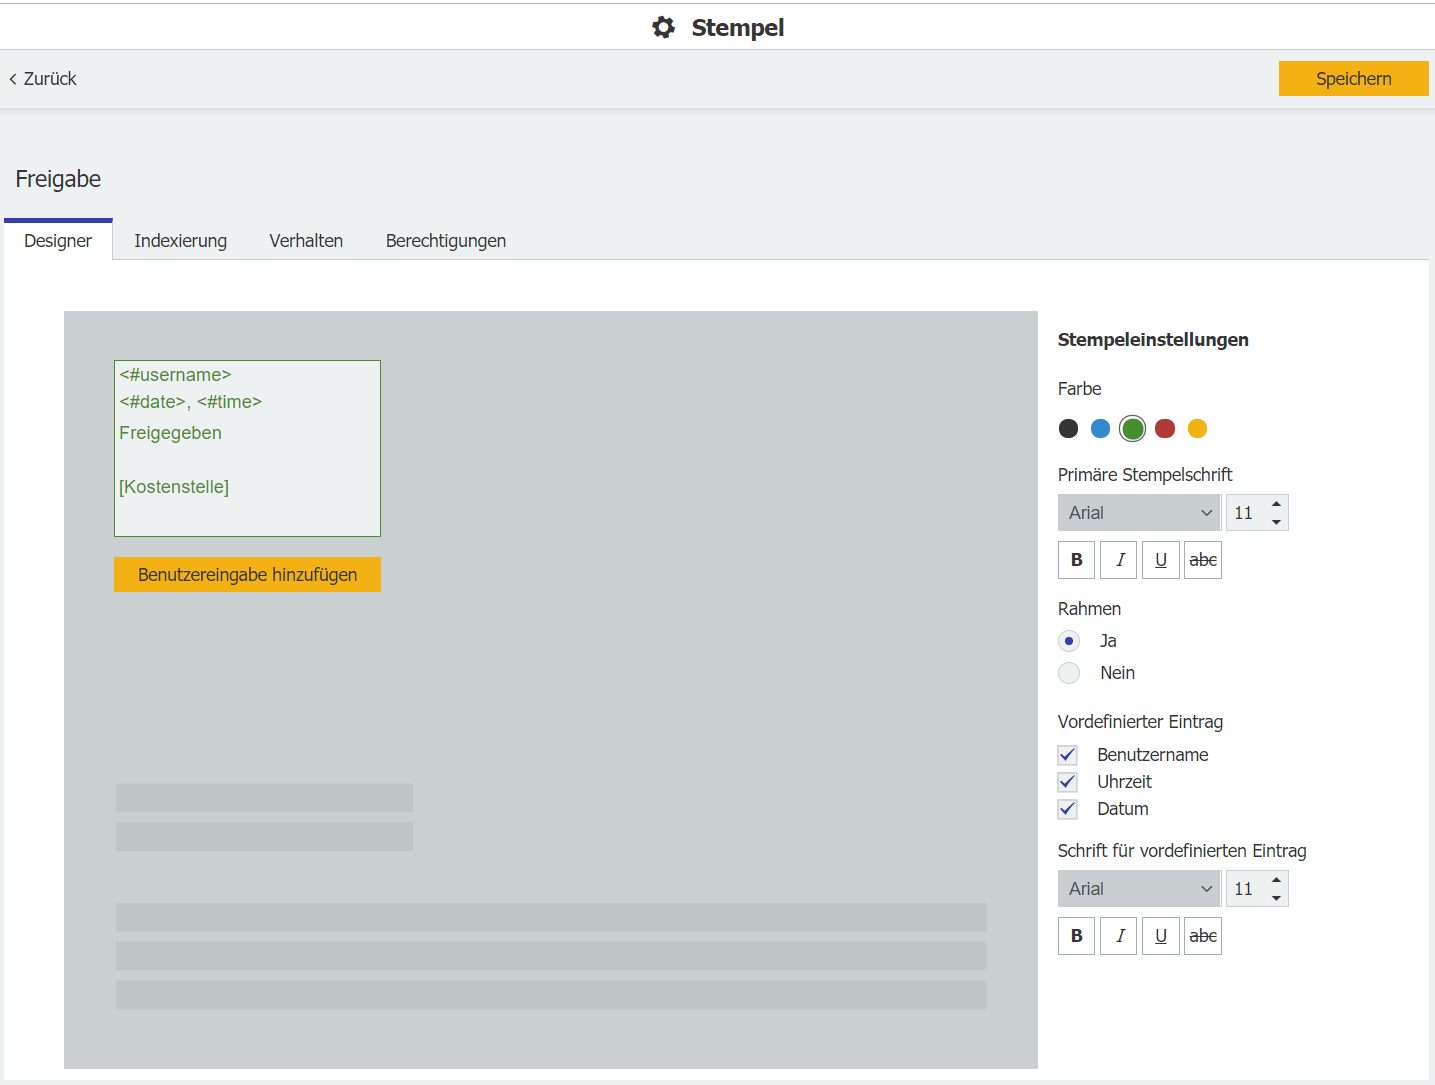Viewport: 1435px width, 1085px height.
Task: Toggle strikethrough for primary stamp font
Action: coord(1202,560)
